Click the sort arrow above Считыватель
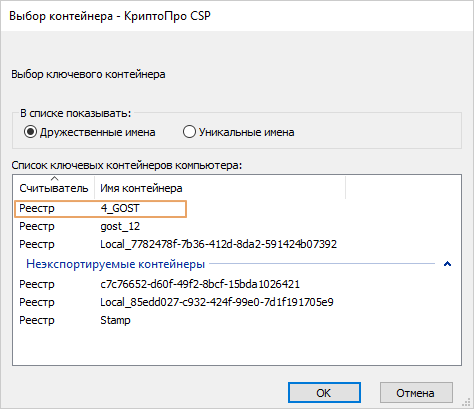Screen dimensions: 474x409 coord(54,178)
